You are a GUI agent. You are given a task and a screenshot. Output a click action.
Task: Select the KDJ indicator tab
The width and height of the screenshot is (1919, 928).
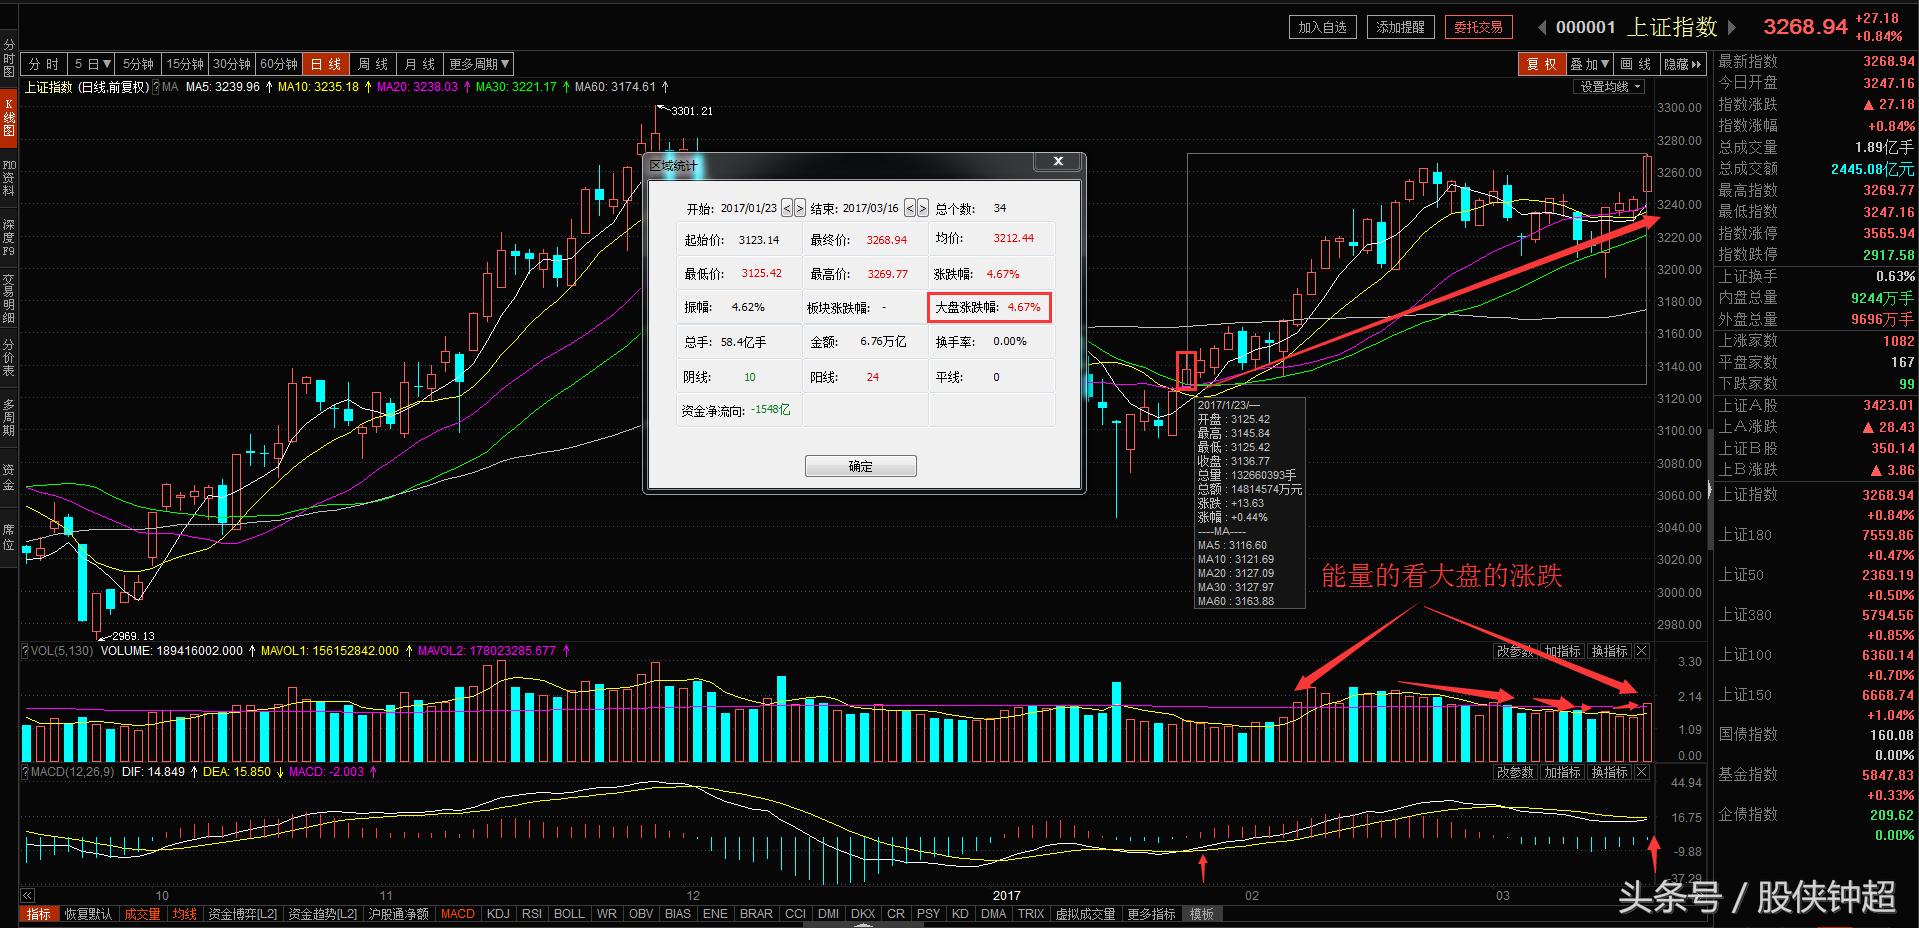[x=497, y=914]
